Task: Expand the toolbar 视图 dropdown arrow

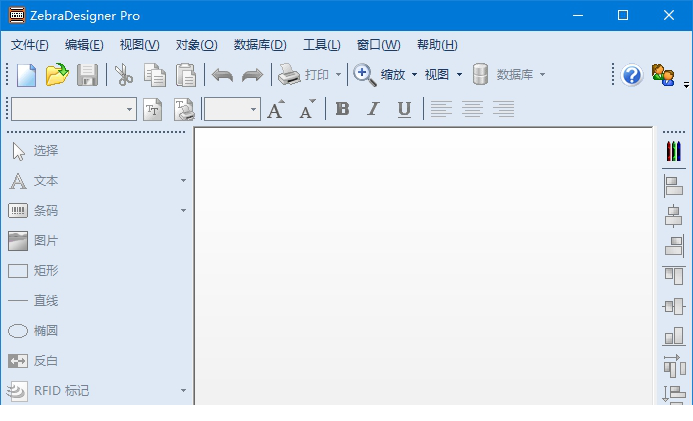Action: pos(459,75)
